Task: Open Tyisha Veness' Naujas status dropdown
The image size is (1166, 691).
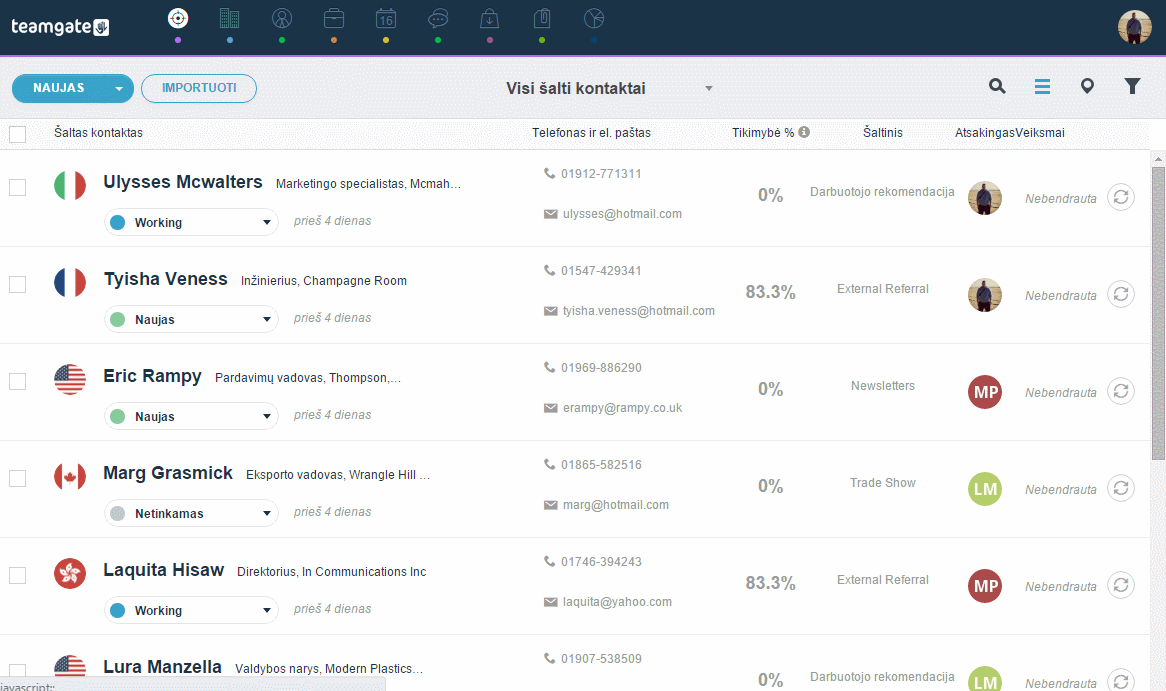Action: (x=191, y=319)
